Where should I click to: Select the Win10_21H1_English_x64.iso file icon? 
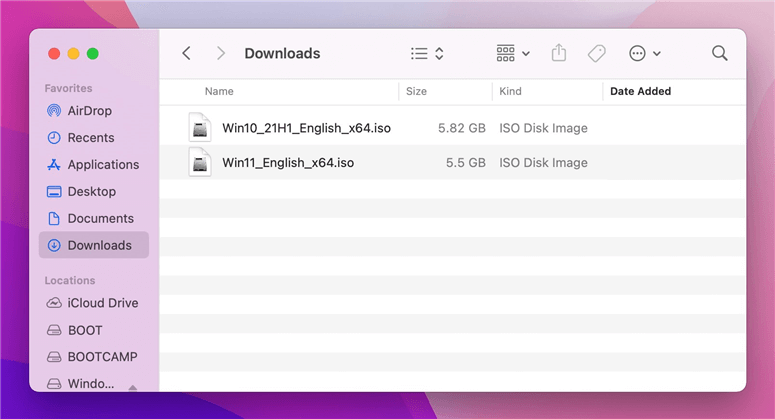pos(200,128)
